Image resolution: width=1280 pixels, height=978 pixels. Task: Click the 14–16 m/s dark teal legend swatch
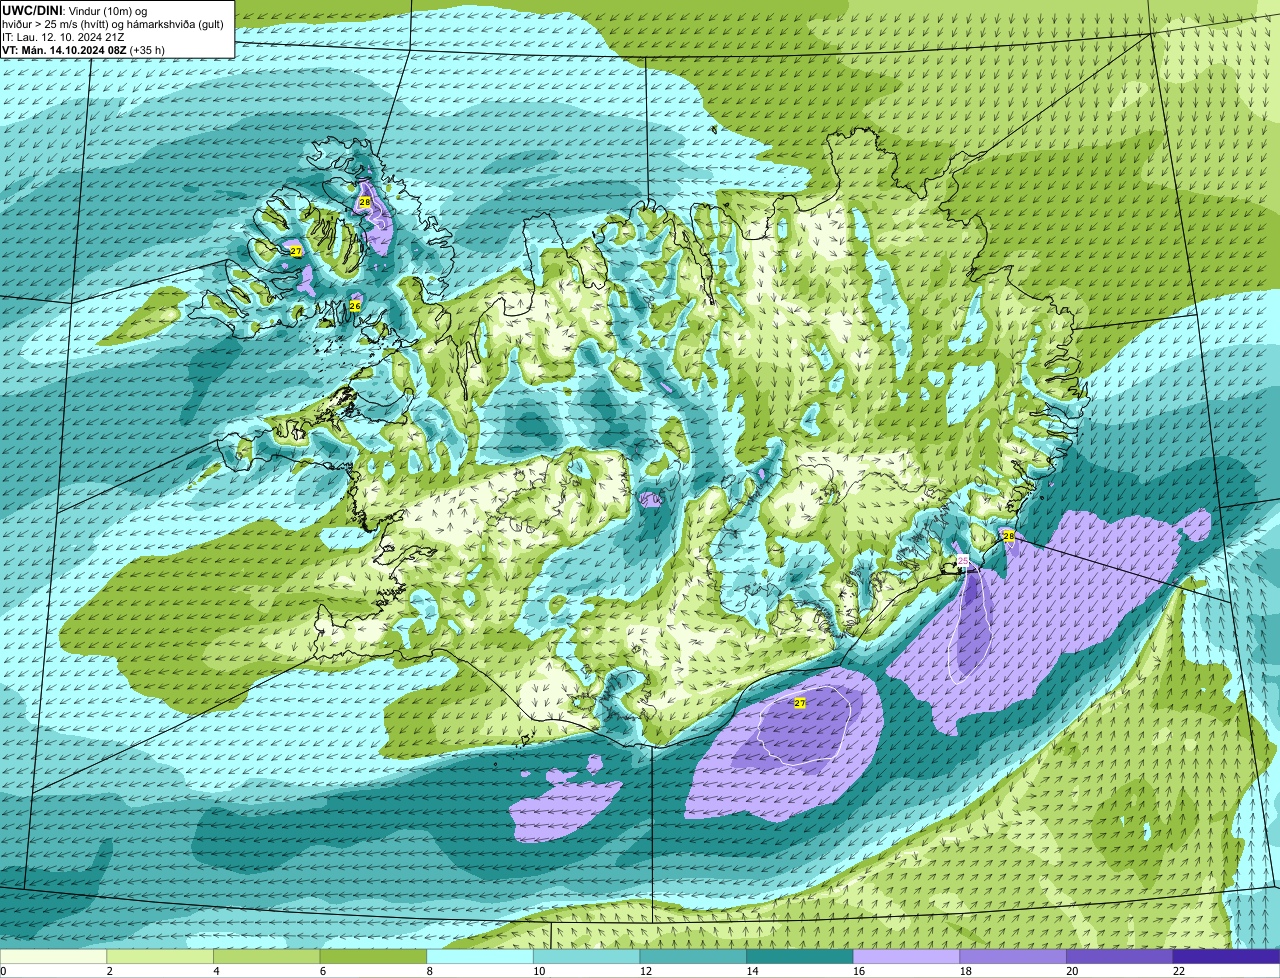point(800,957)
